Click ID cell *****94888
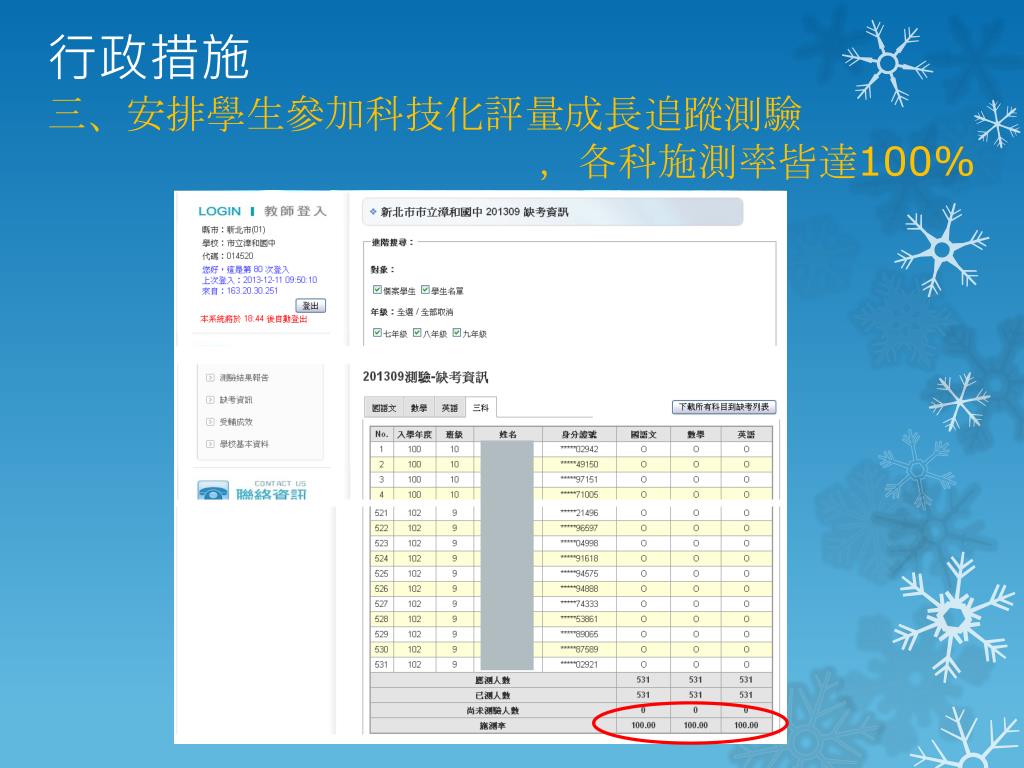This screenshot has height=768, width=1024. point(579,588)
